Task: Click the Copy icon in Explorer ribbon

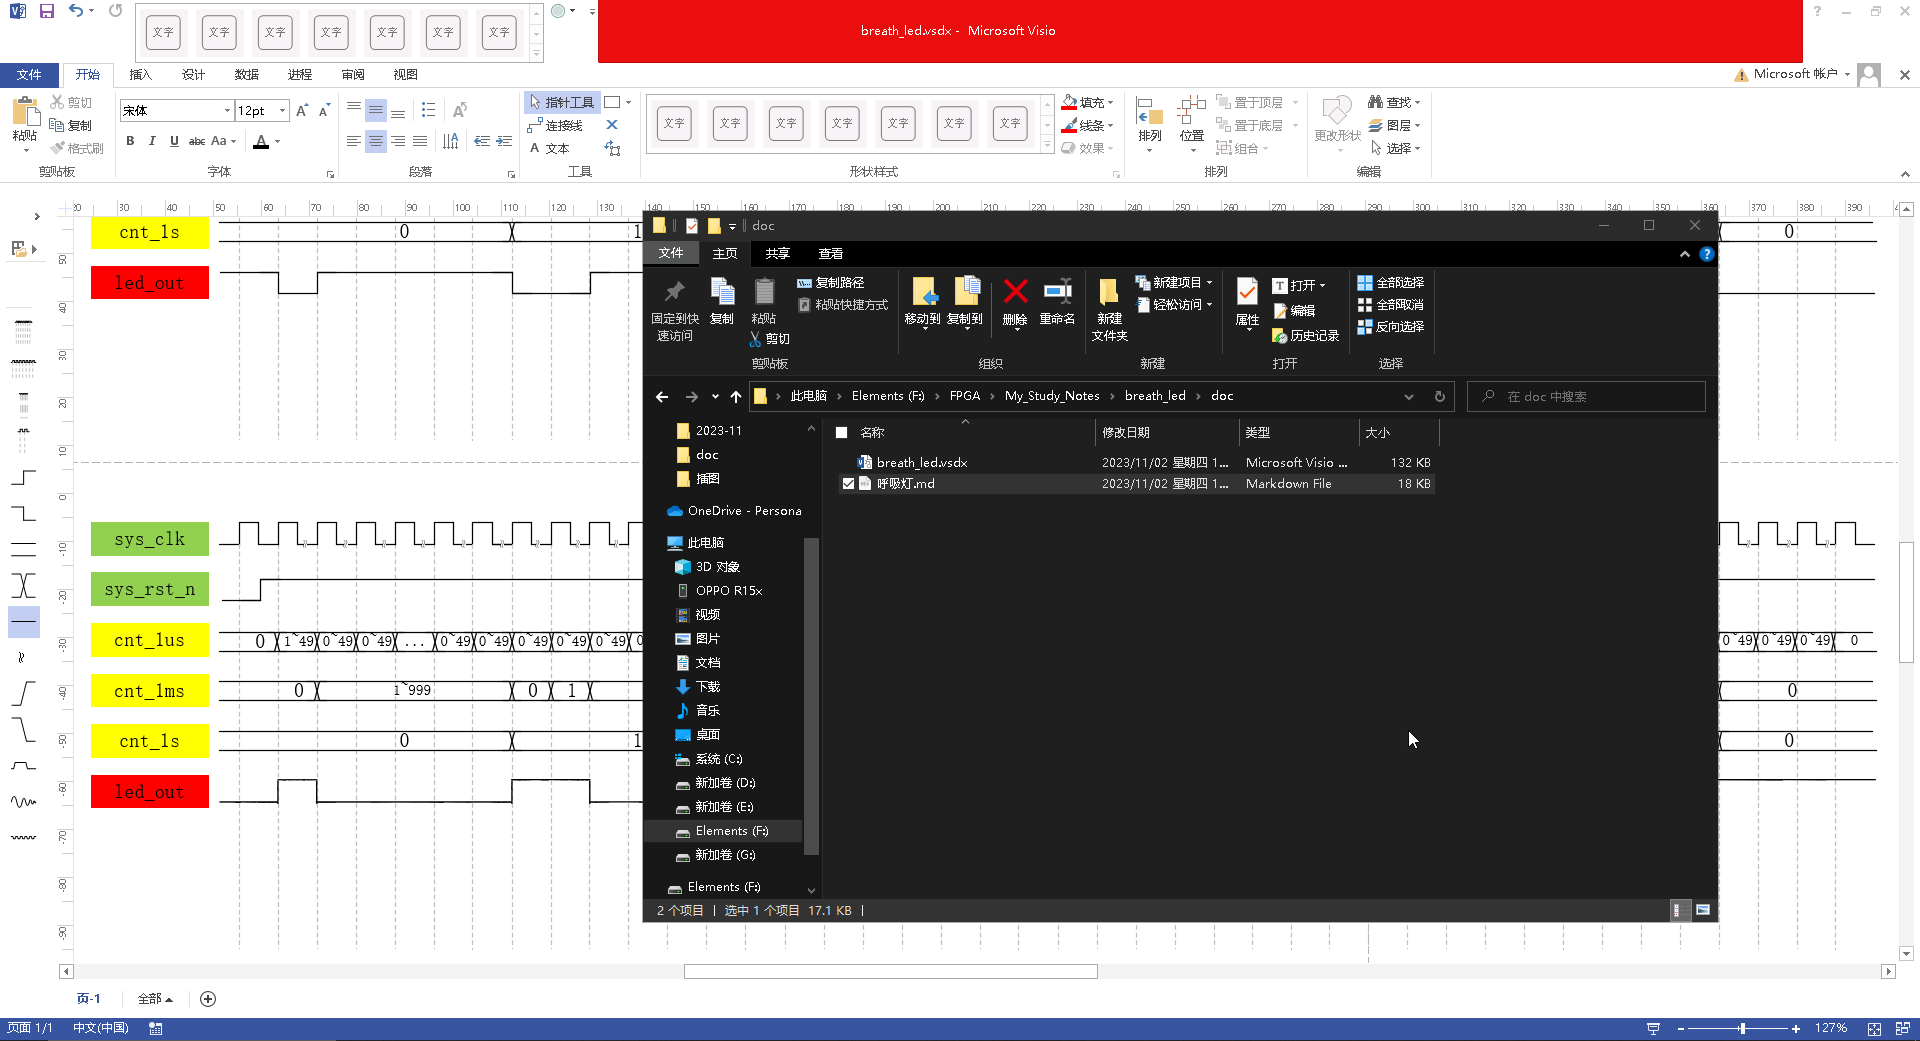Action: [722, 302]
